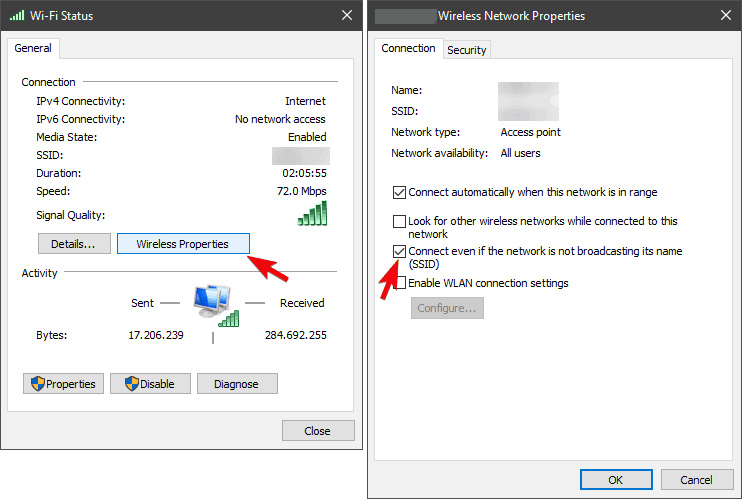This screenshot has height=499, width=742.
Task: Run Diagnose on the Wi-Fi connection
Action: click(237, 383)
